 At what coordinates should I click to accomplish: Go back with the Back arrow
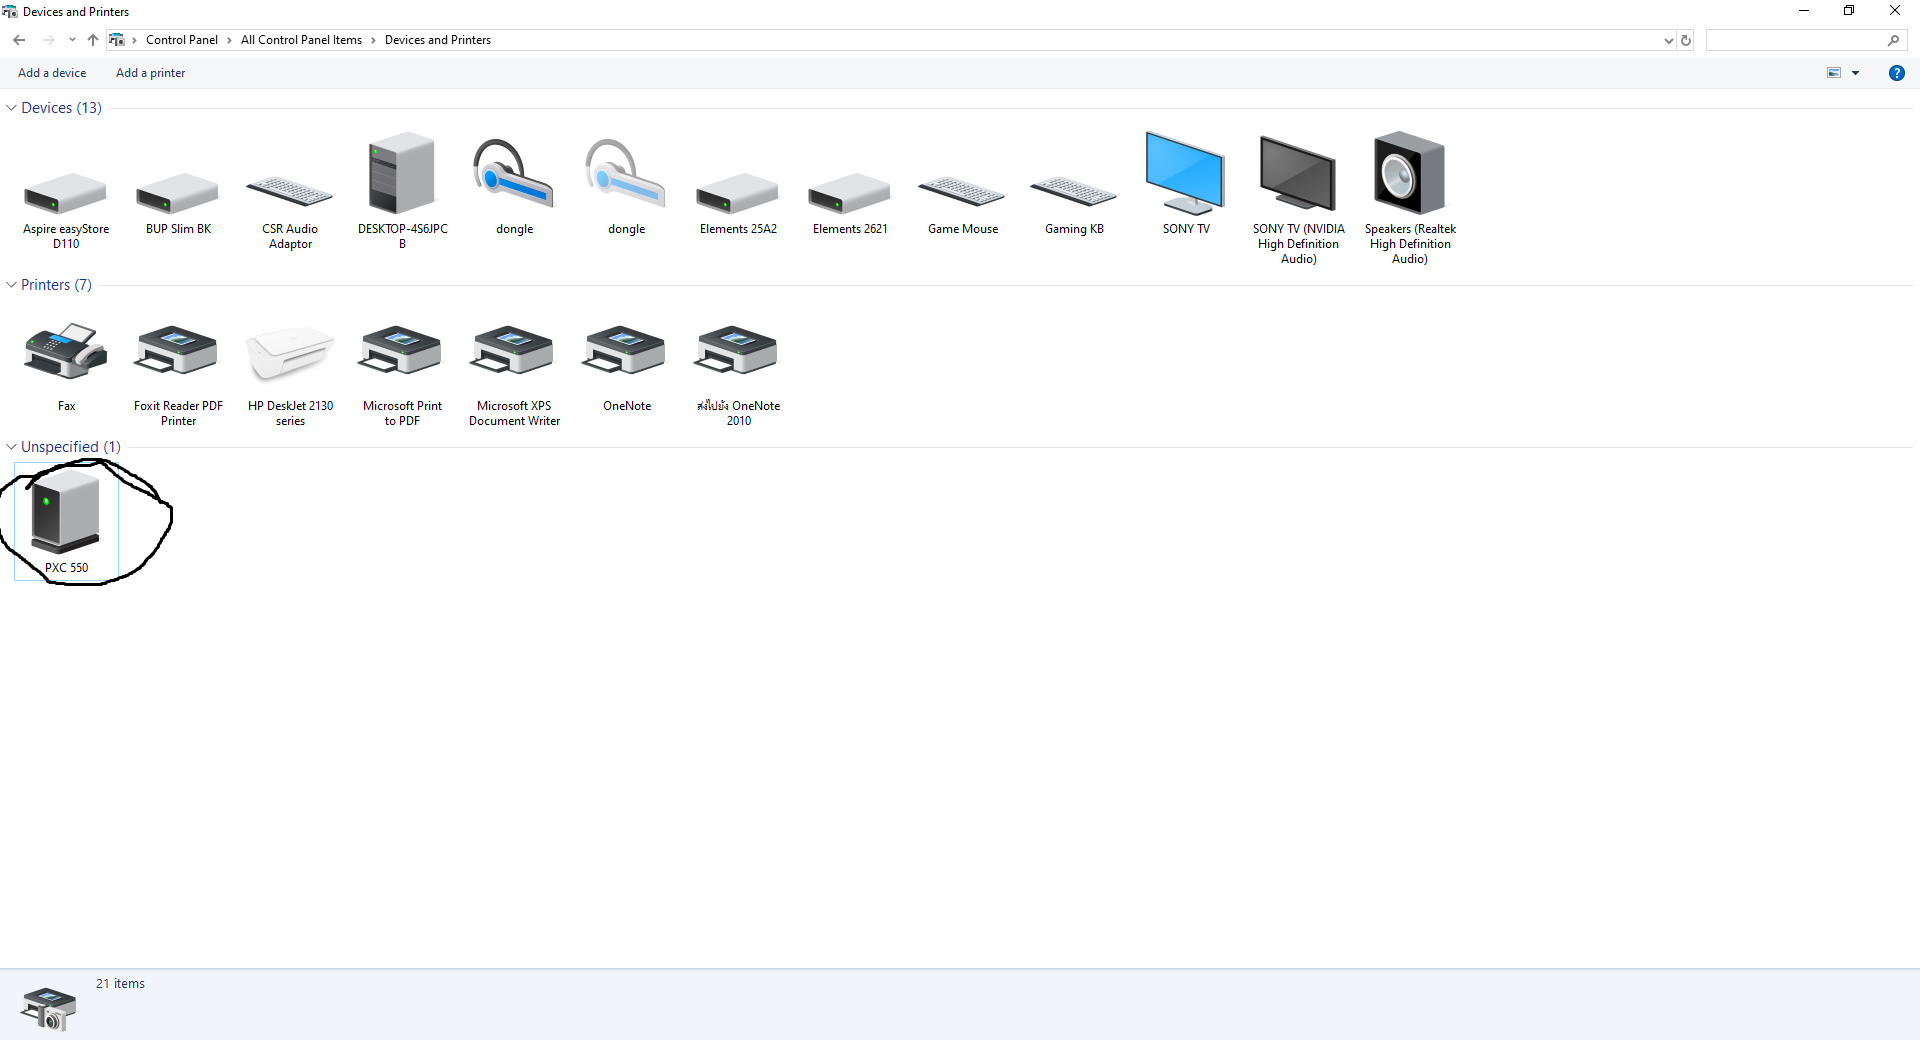click(19, 40)
